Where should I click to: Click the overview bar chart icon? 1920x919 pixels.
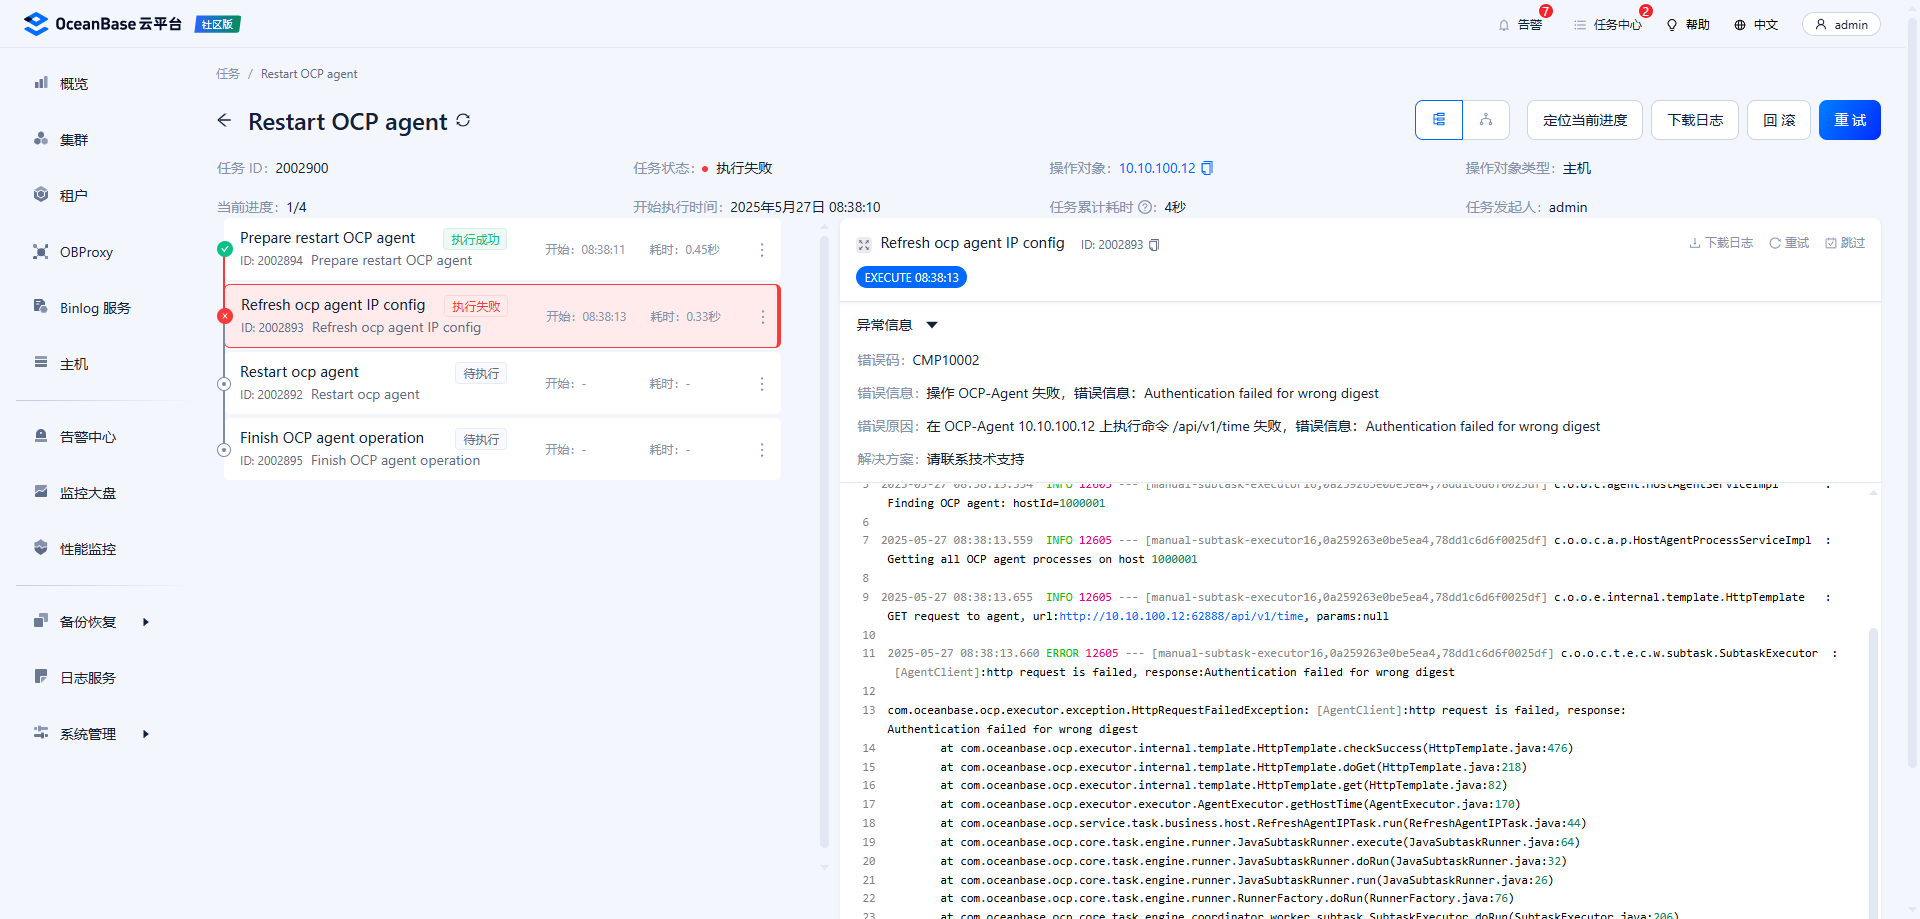(x=41, y=83)
